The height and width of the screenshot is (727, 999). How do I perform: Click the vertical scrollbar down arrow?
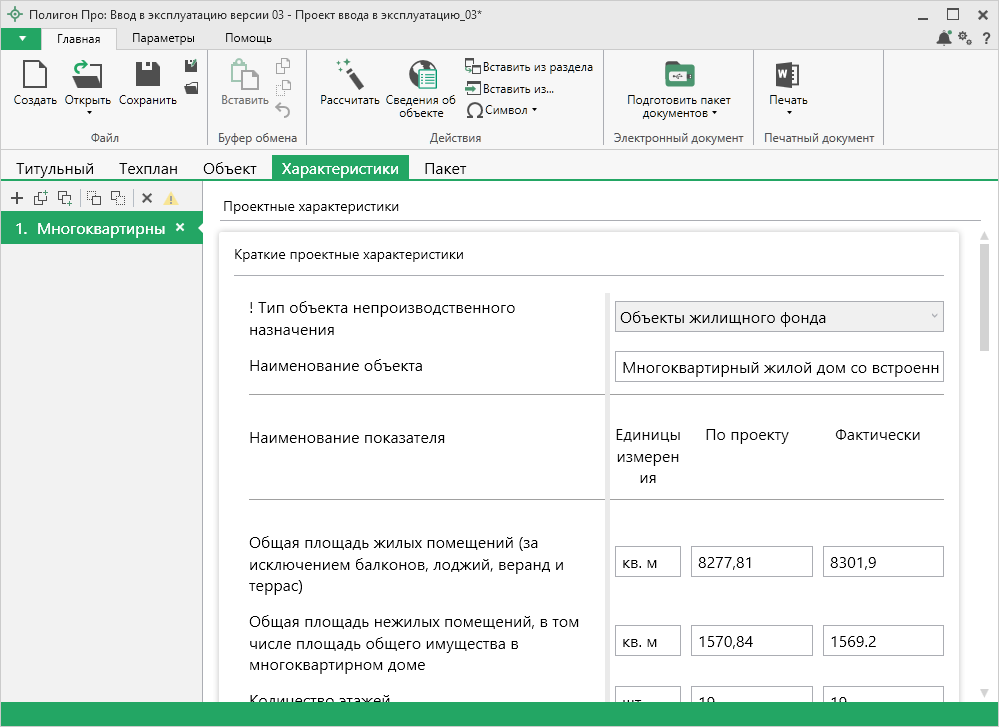pos(984,692)
